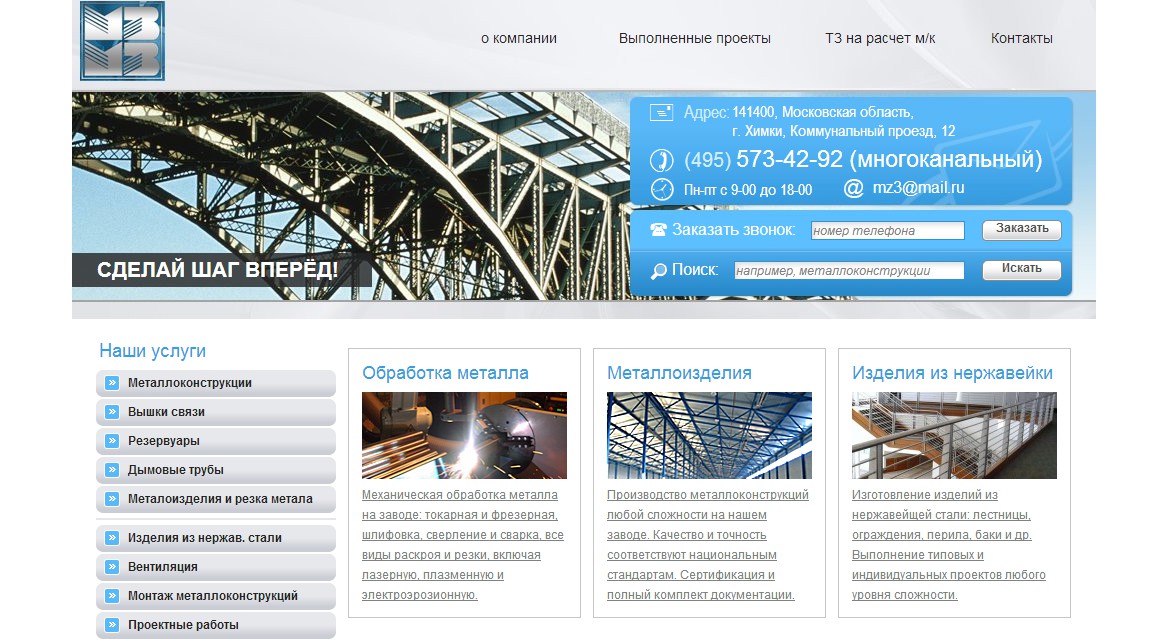Select Вентиляция service
The image size is (1164, 639).
(x=216, y=566)
